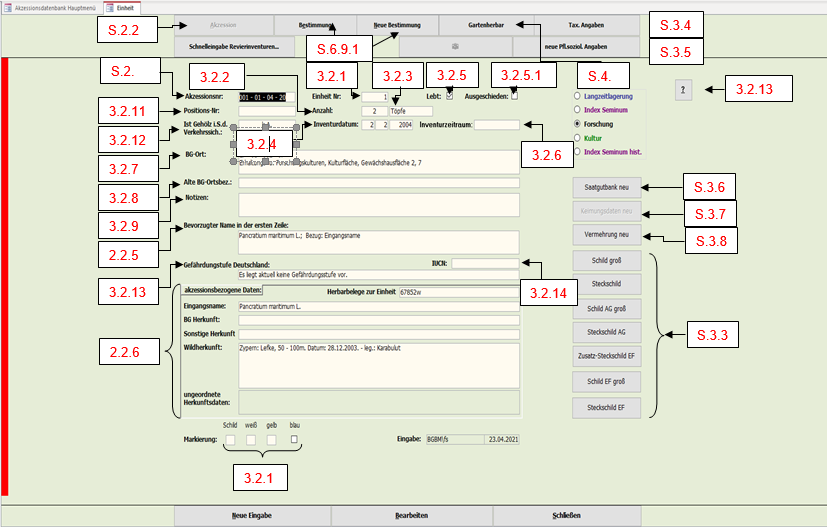Click the question mark help button
Viewport: 827px width, 528px height.
[x=683, y=89]
